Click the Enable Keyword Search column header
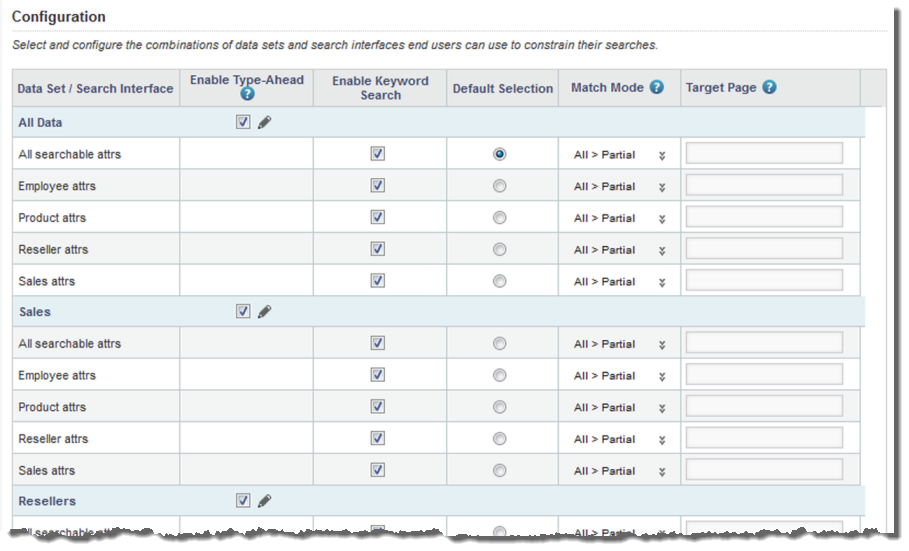909x551 pixels. (380, 88)
